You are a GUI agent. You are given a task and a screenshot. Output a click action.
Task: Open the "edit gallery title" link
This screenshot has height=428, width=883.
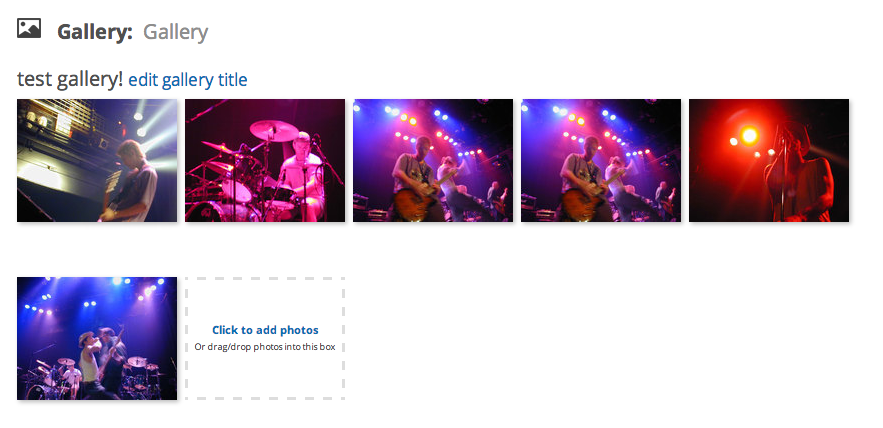[x=188, y=80]
